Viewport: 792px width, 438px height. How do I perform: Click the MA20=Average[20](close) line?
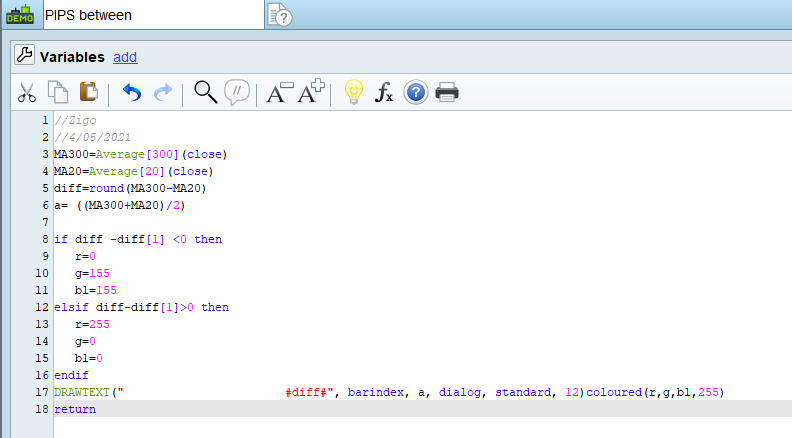133,171
